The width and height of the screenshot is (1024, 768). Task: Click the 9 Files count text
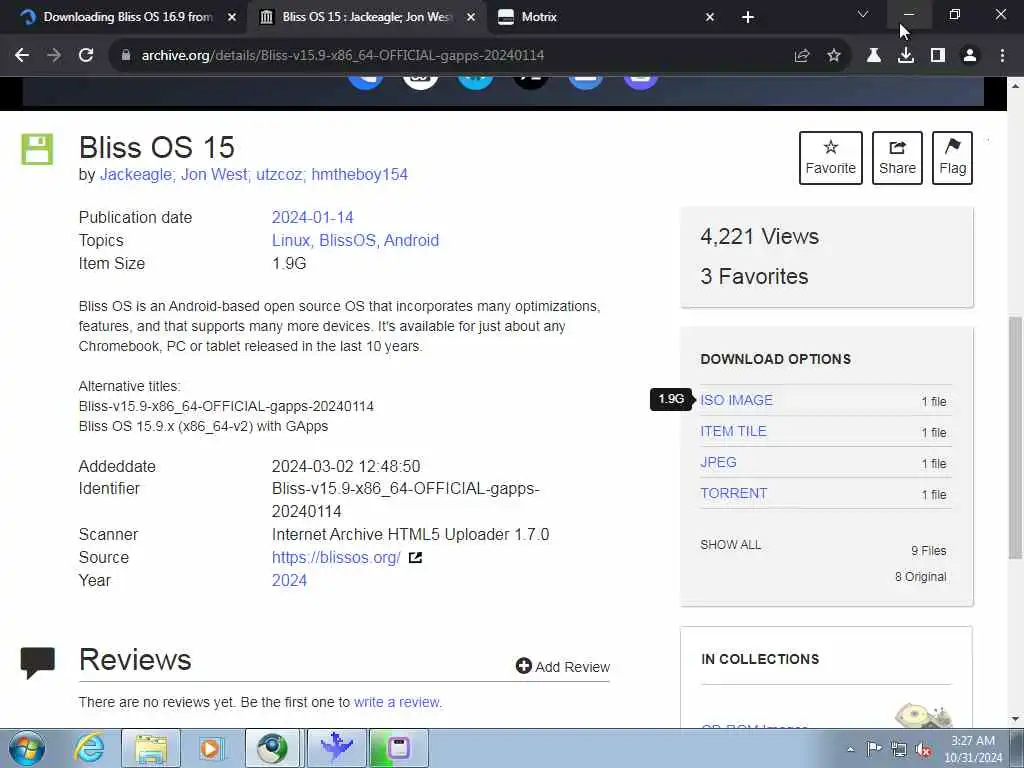pyautogui.click(x=929, y=551)
